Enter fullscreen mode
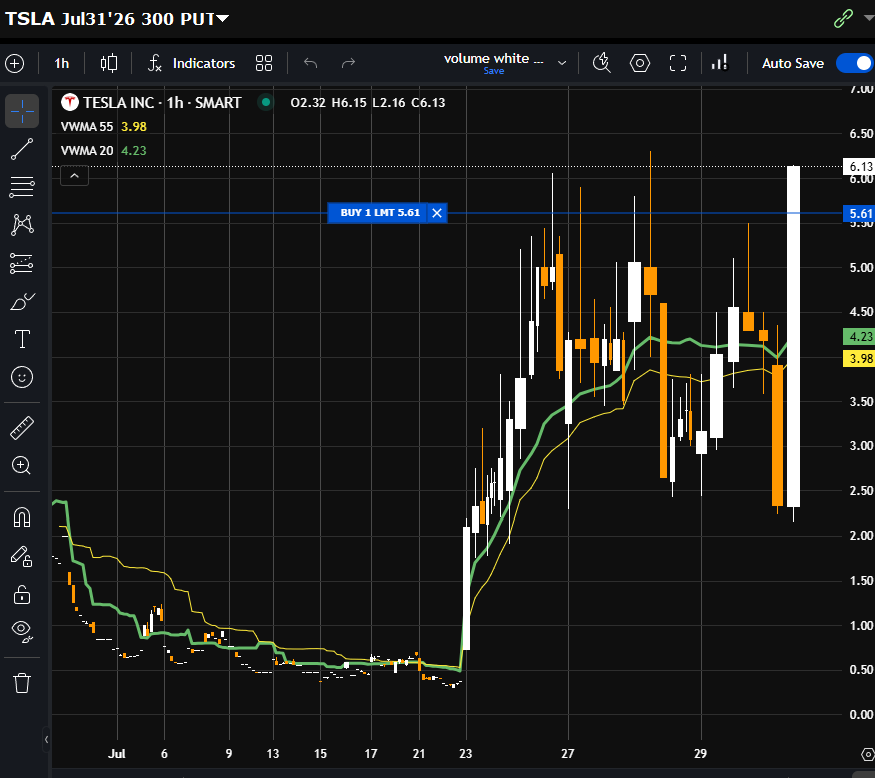 pyautogui.click(x=677, y=63)
